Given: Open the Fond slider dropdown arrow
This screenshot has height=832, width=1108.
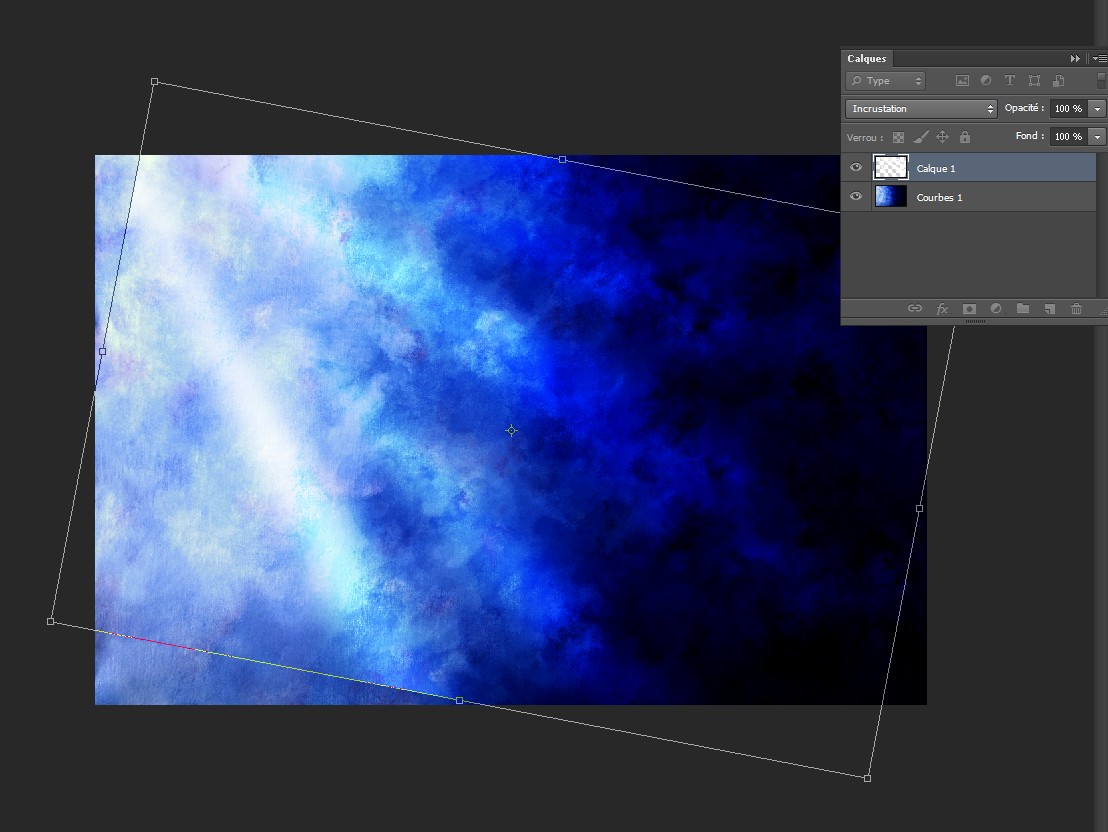Looking at the screenshot, I should coord(1097,136).
